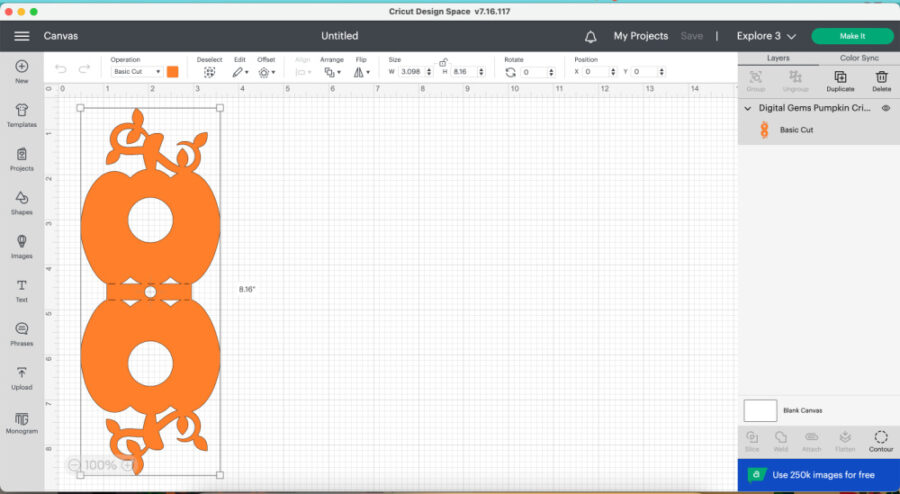Open the Monogram tool
The image size is (900, 494).
coord(21,422)
